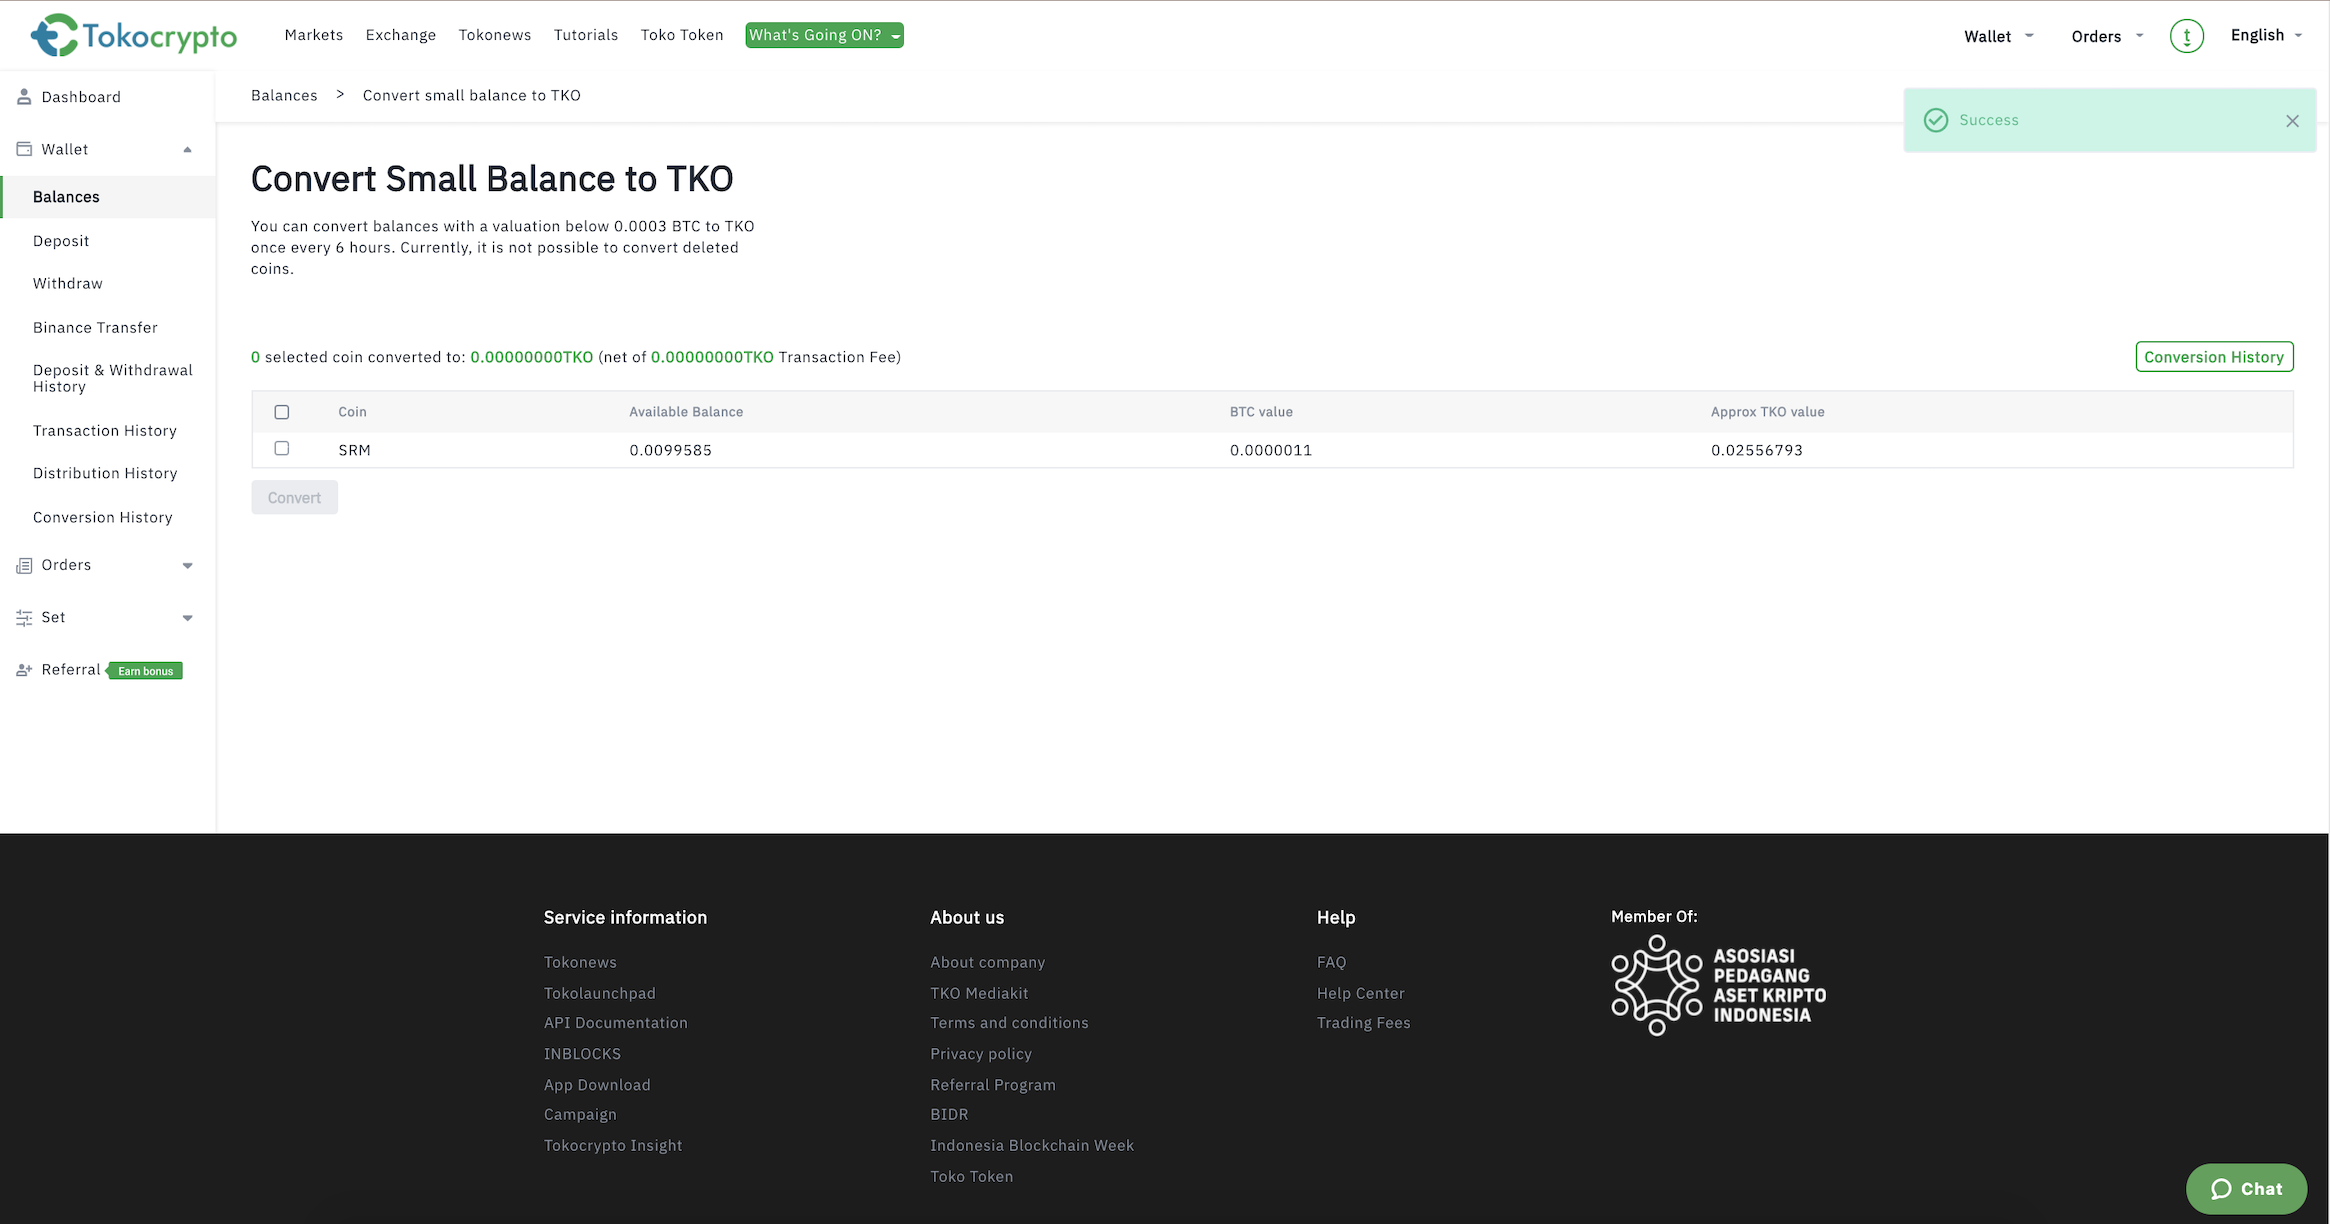The width and height of the screenshot is (2330, 1224).
Task: Open Deposit in the sidebar
Action: [x=61, y=241]
